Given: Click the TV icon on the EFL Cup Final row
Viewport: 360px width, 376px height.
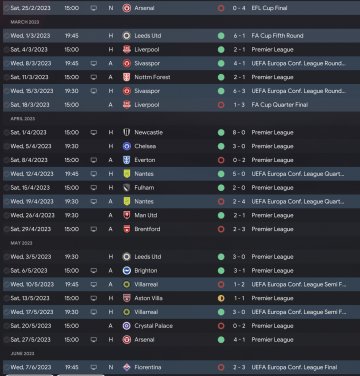Looking at the screenshot, I should pos(94,8).
